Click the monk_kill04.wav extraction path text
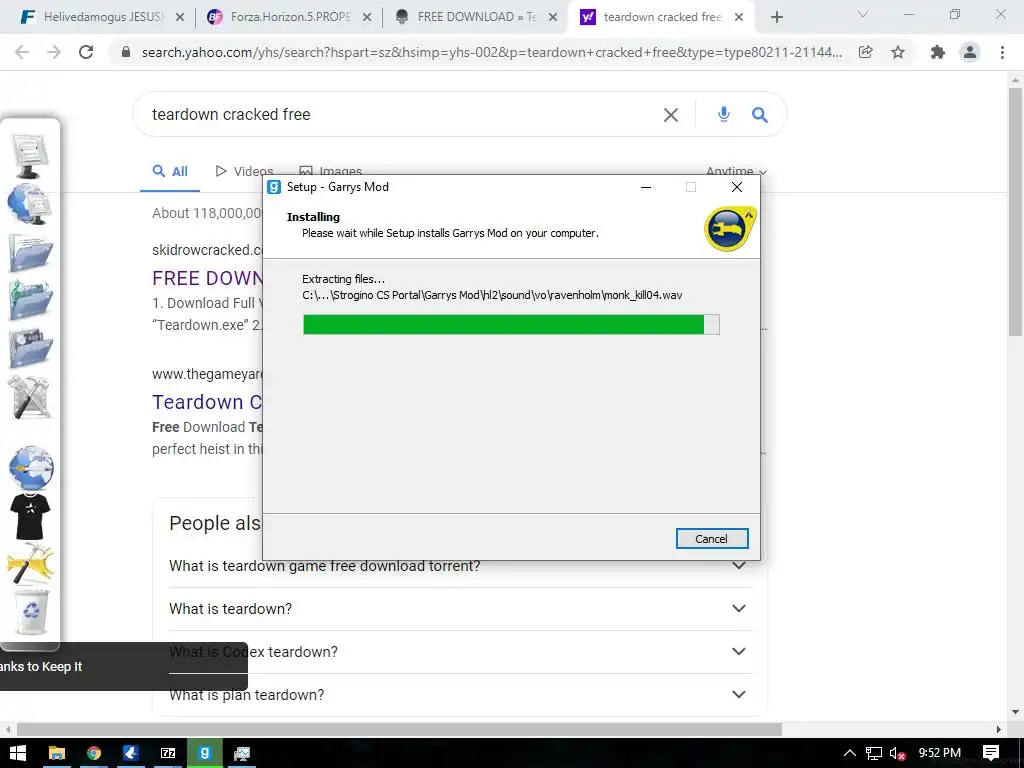 click(492, 295)
